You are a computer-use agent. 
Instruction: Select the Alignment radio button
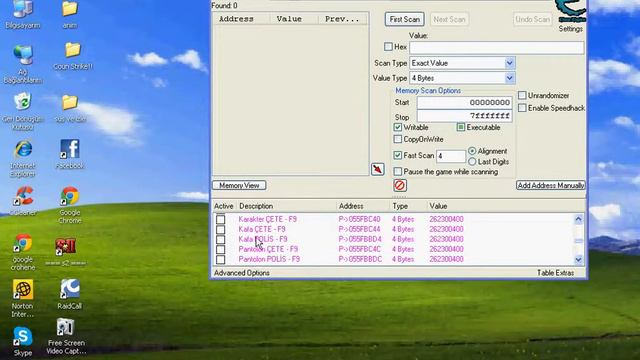click(472, 151)
